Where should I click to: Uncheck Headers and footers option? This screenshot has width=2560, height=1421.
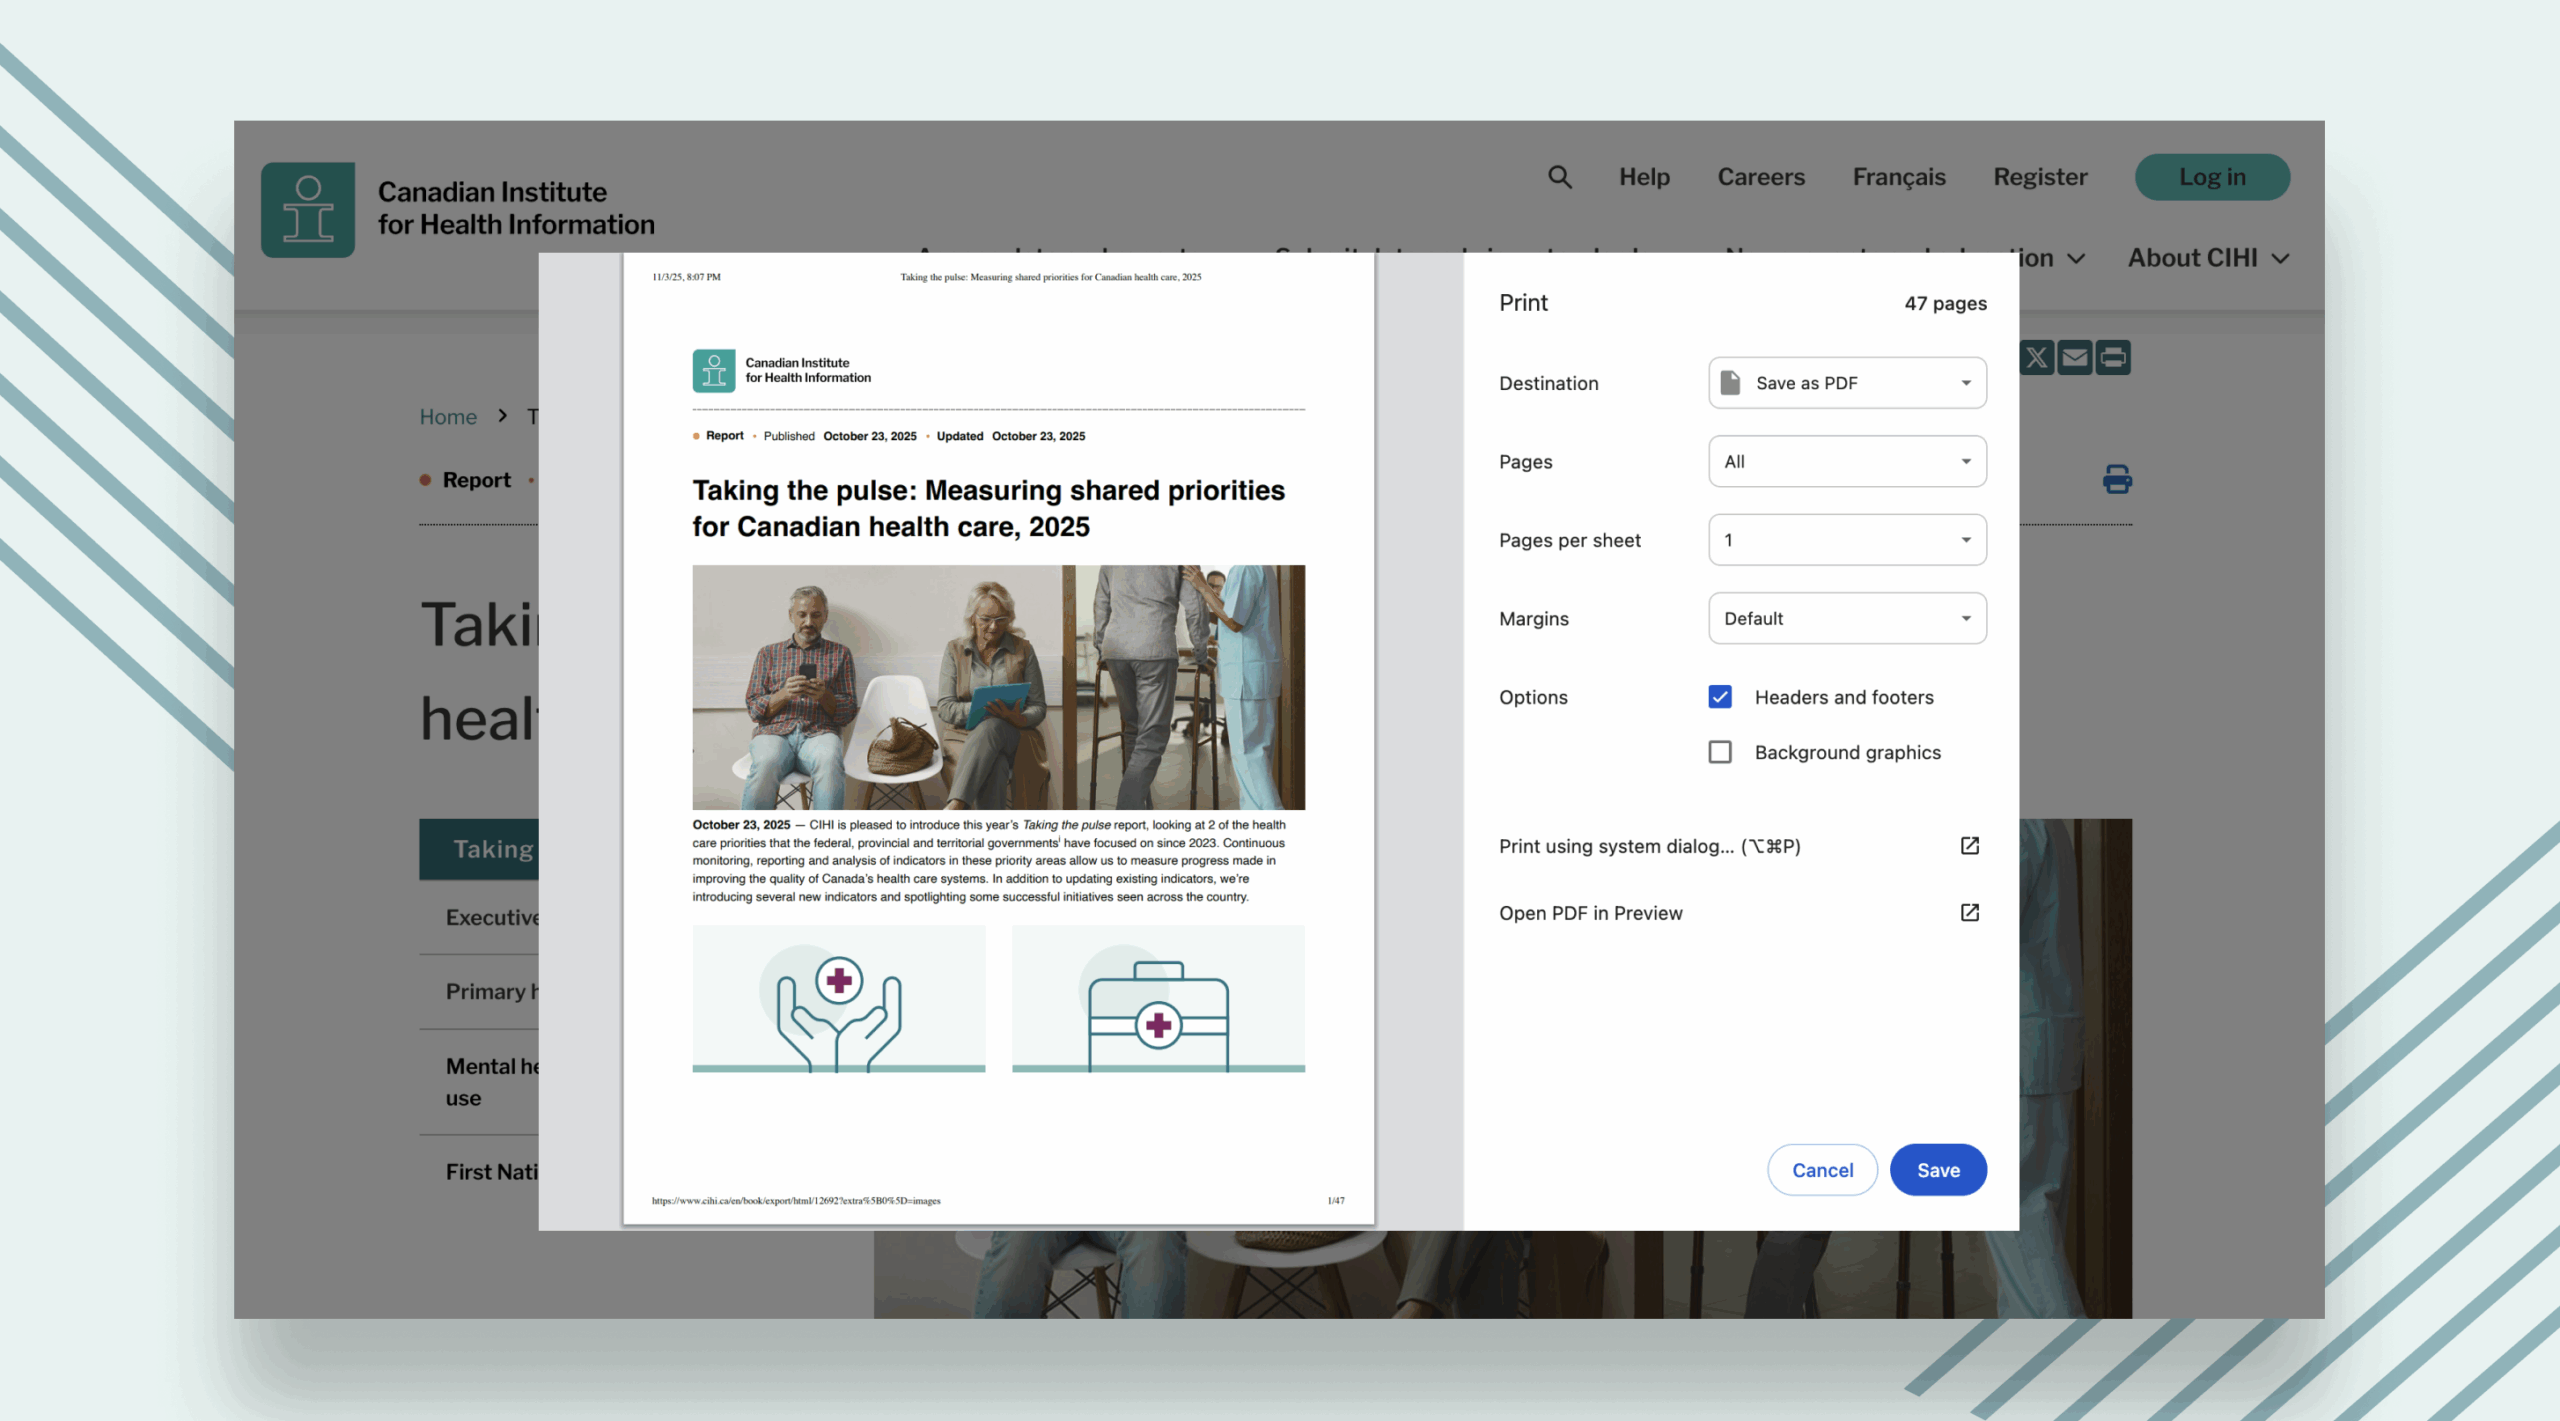point(1720,697)
